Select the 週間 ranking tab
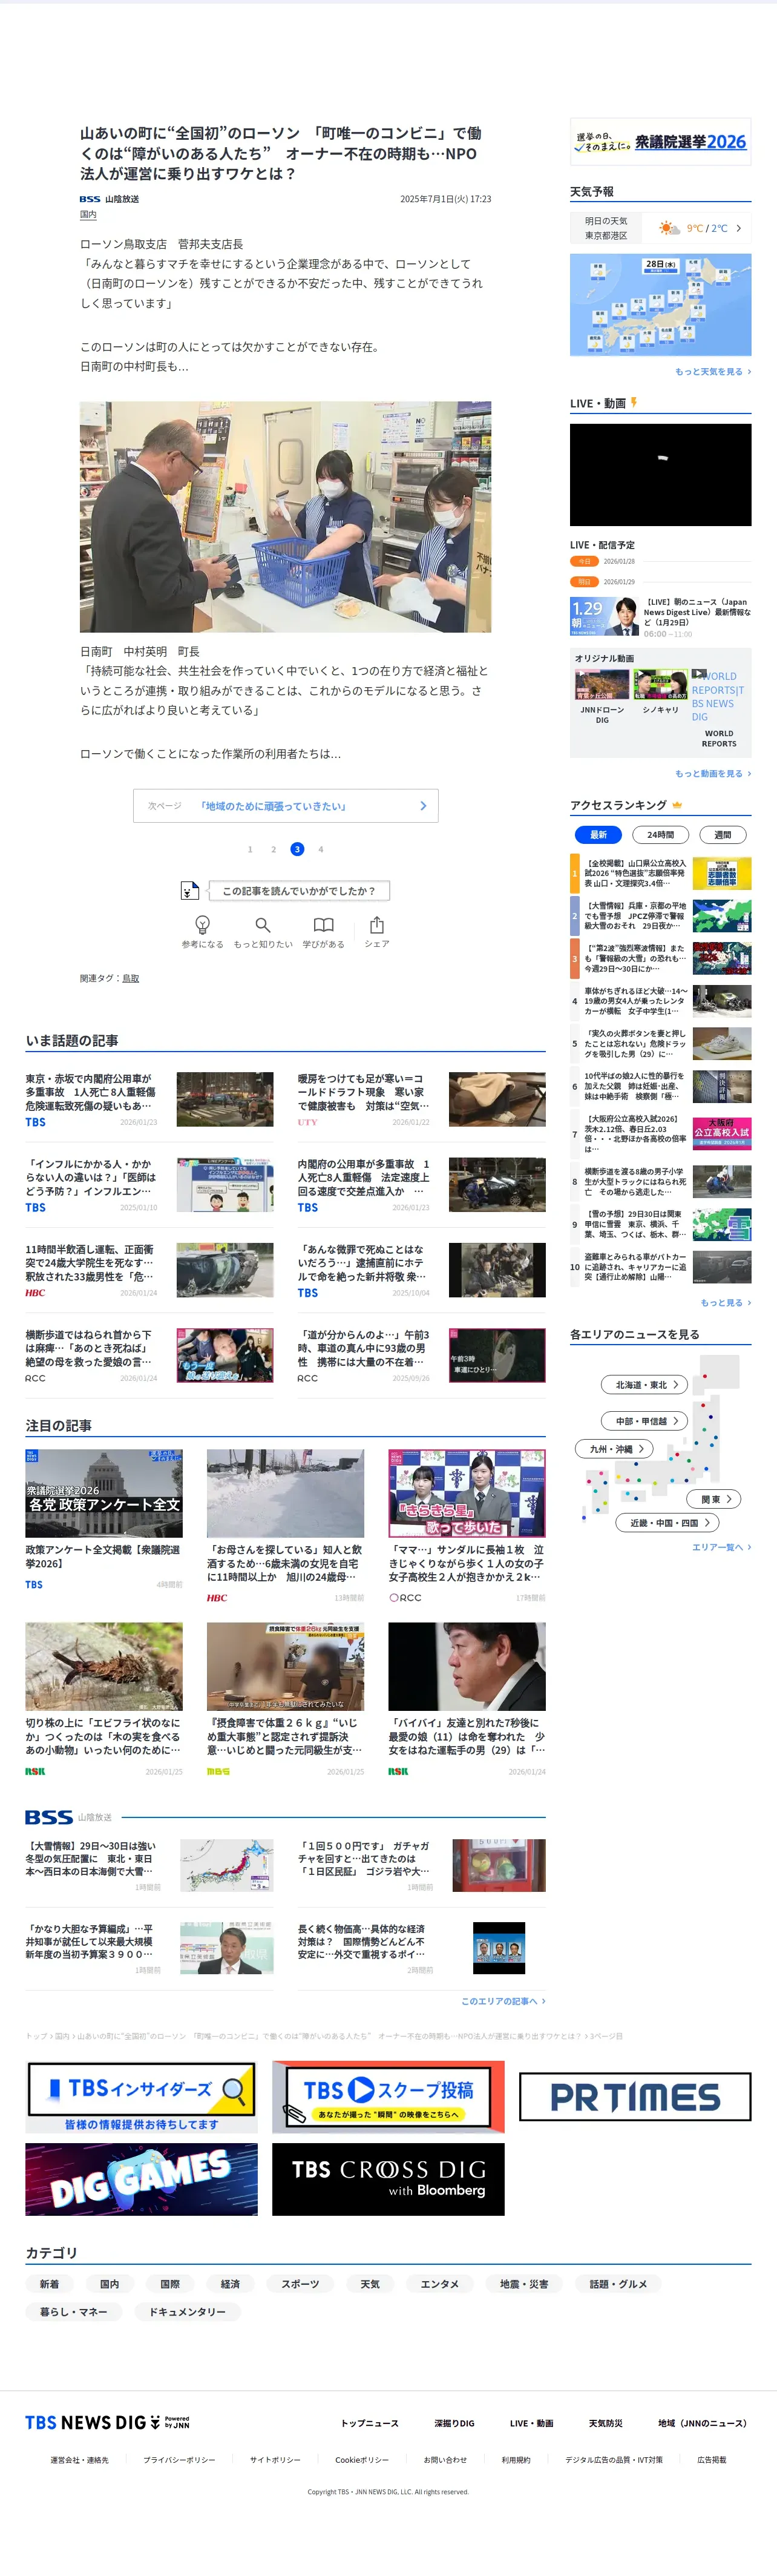This screenshot has width=777, height=2576. tap(723, 834)
